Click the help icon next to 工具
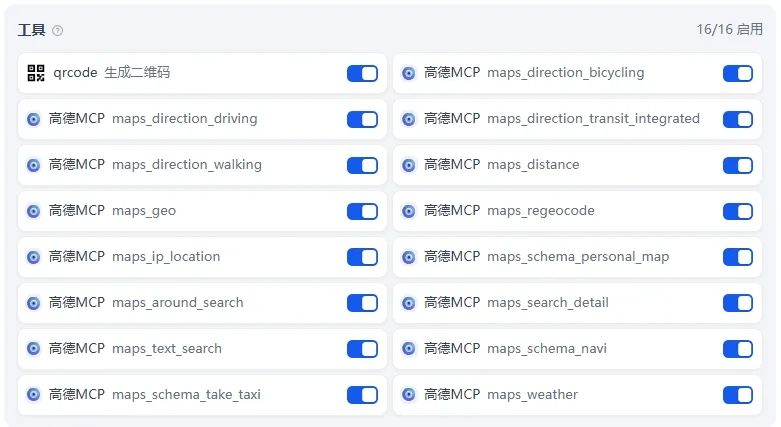This screenshot has width=781, height=427. point(58,30)
